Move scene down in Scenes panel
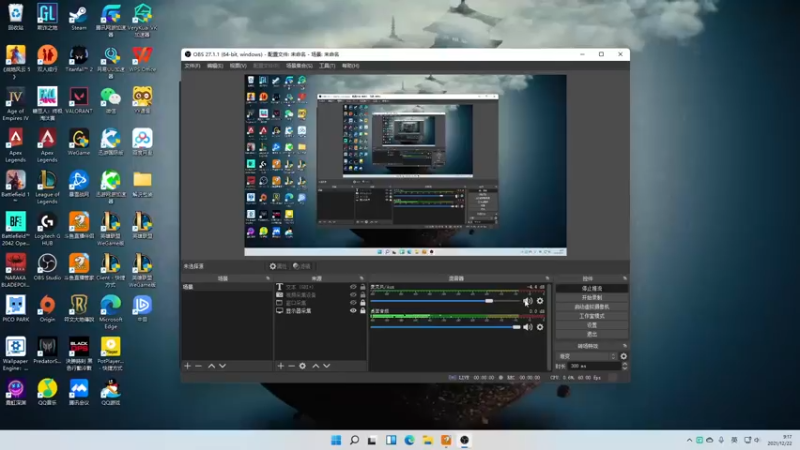The width and height of the screenshot is (800, 450). pos(222,366)
